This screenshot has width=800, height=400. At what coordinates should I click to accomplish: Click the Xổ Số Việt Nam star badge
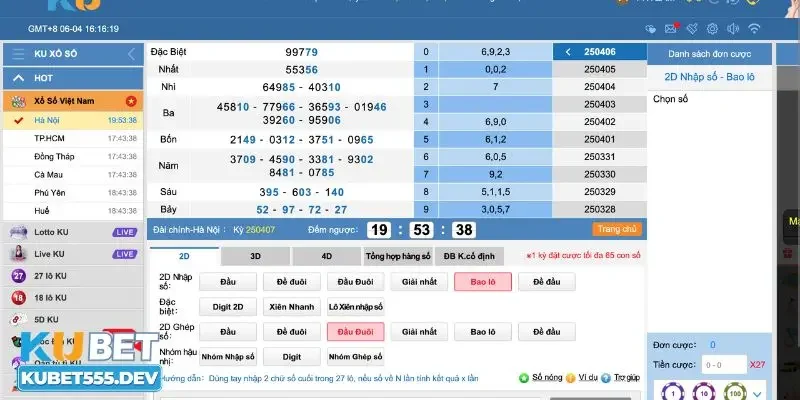pyautogui.click(x=131, y=101)
